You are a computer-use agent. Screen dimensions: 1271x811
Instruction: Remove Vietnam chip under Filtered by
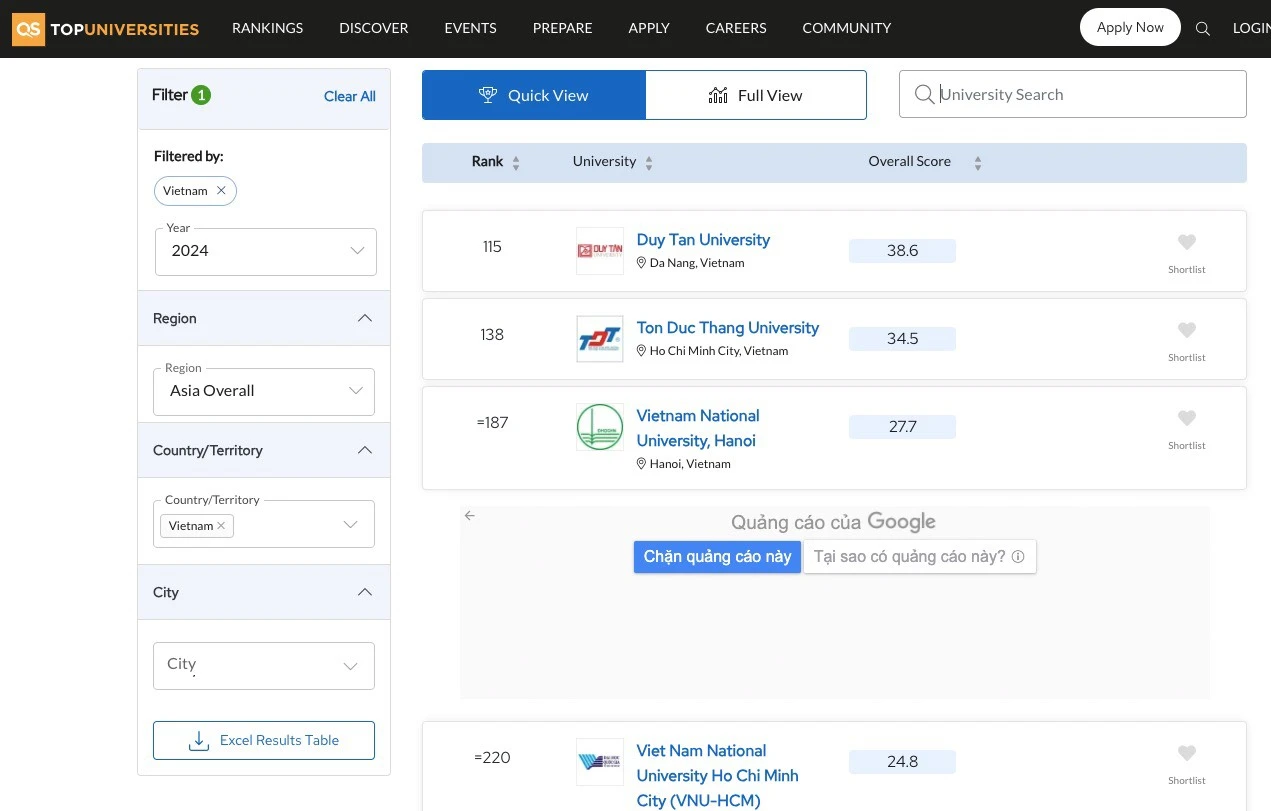click(x=221, y=191)
